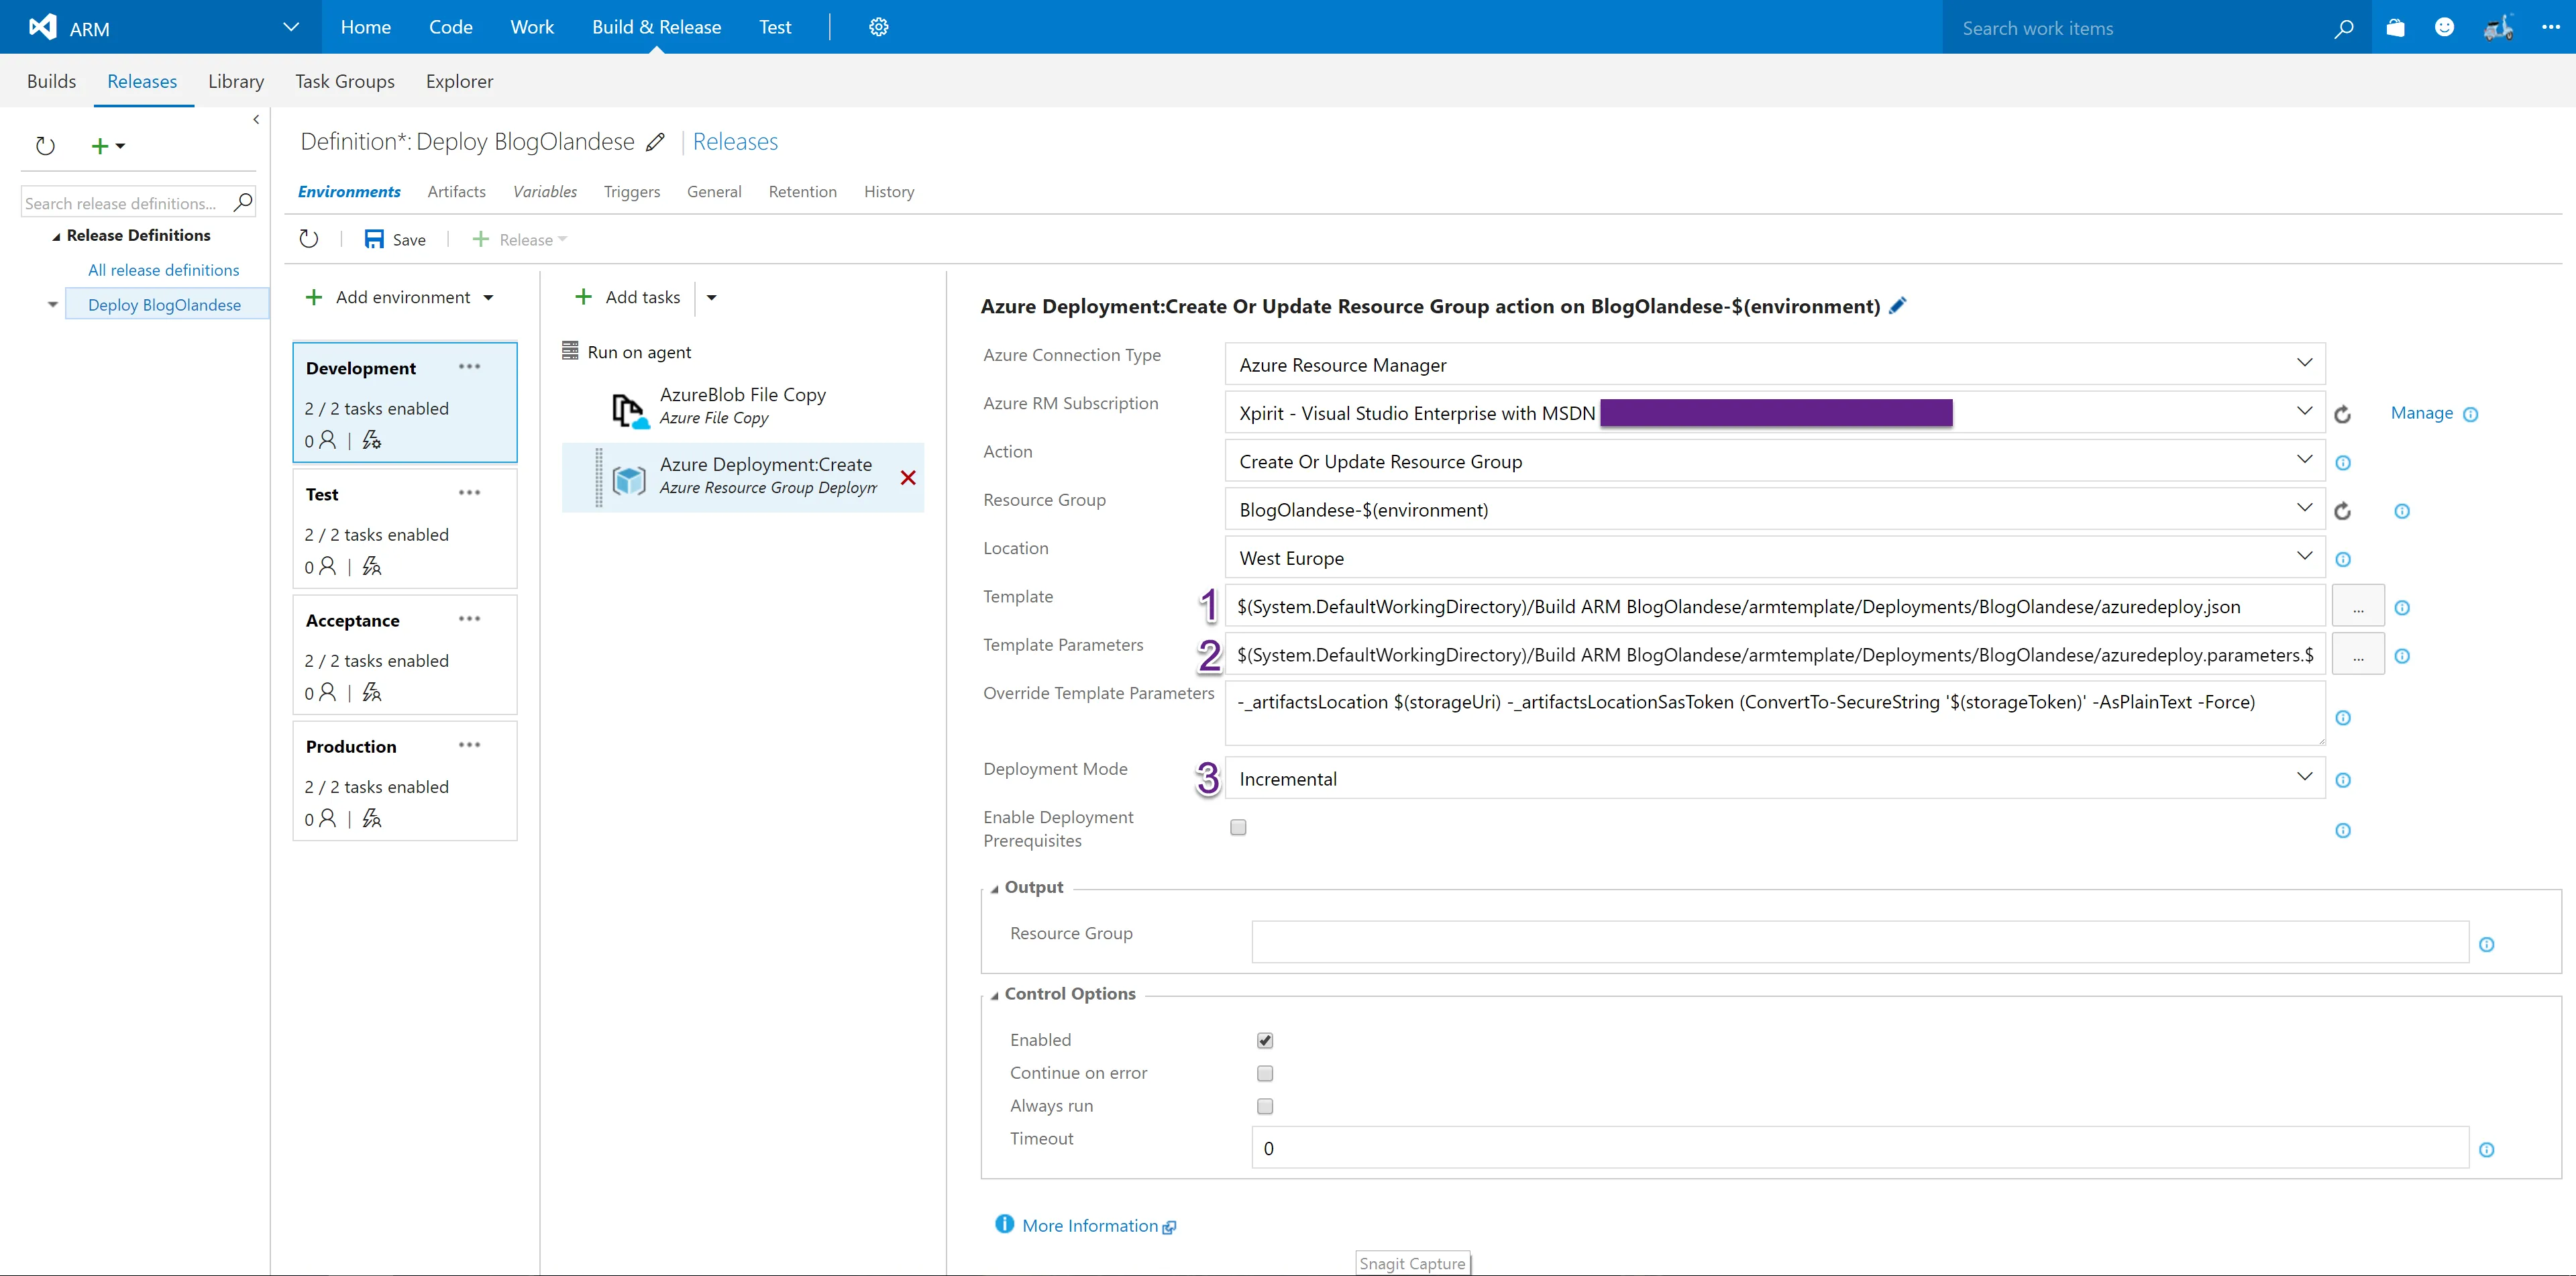Viewport: 2576px width, 1276px height.
Task: Collapse the Release Definitions tree node
Action: click(x=56, y=237)
